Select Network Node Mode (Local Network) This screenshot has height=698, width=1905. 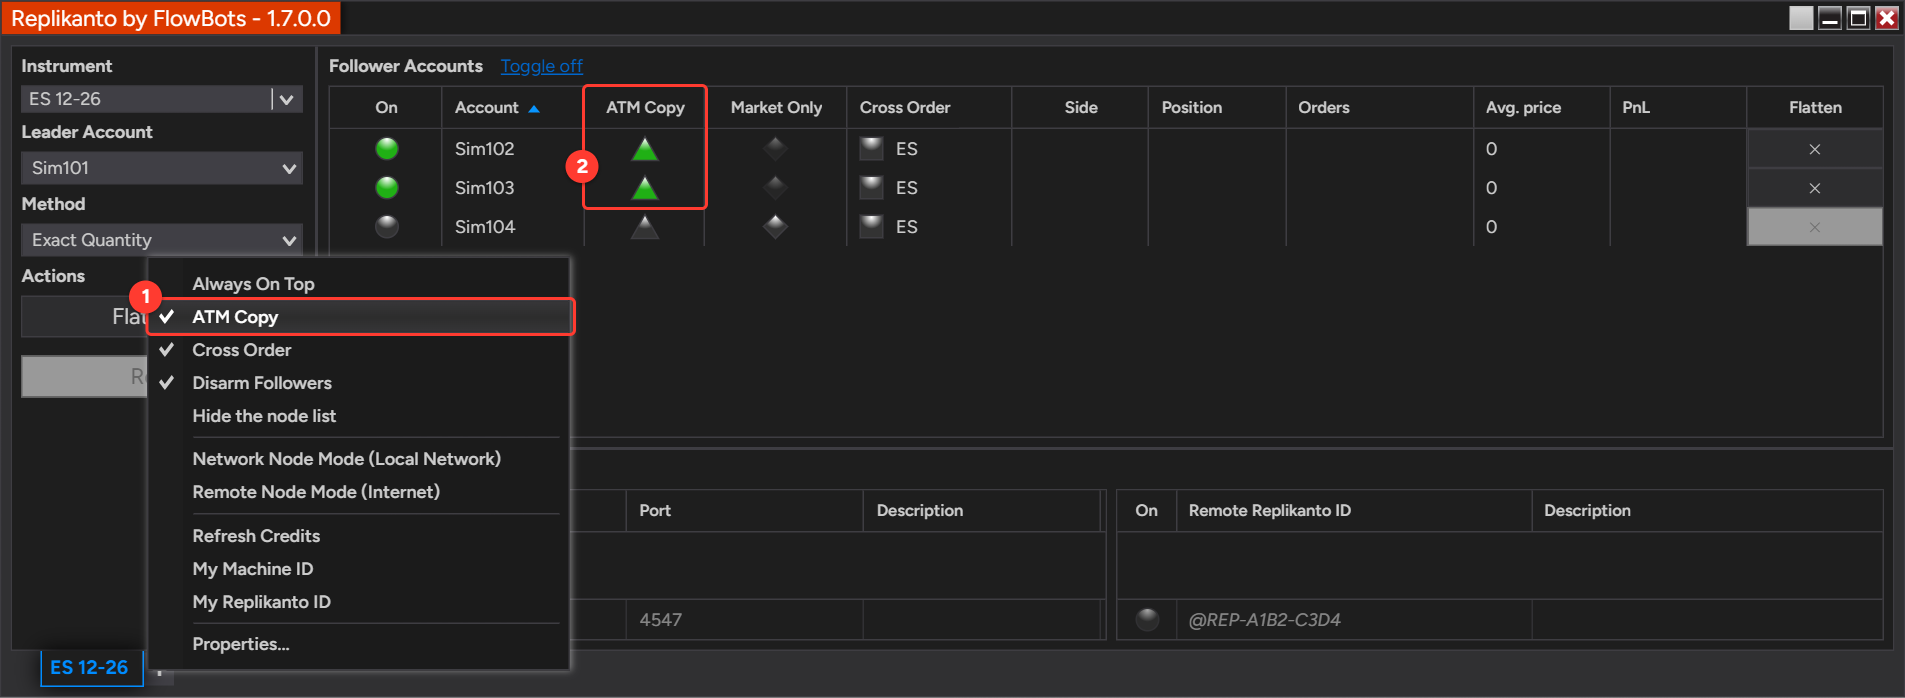pyautogui.click(x=358, y=459)
